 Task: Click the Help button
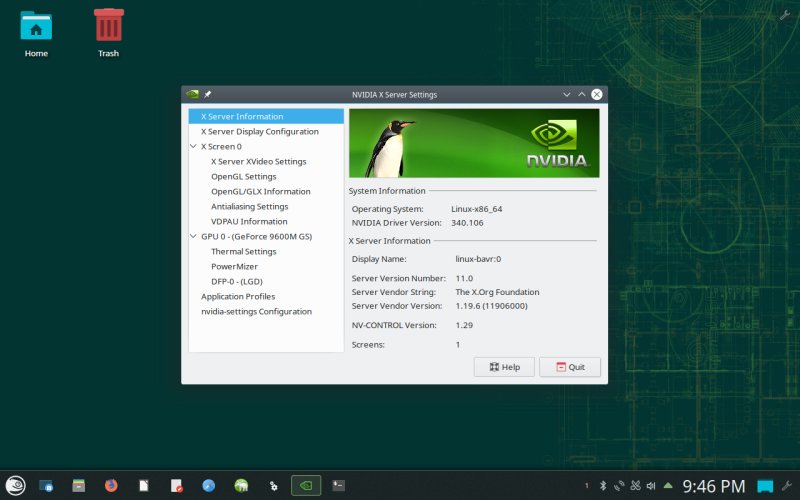[x=504, y=367]
